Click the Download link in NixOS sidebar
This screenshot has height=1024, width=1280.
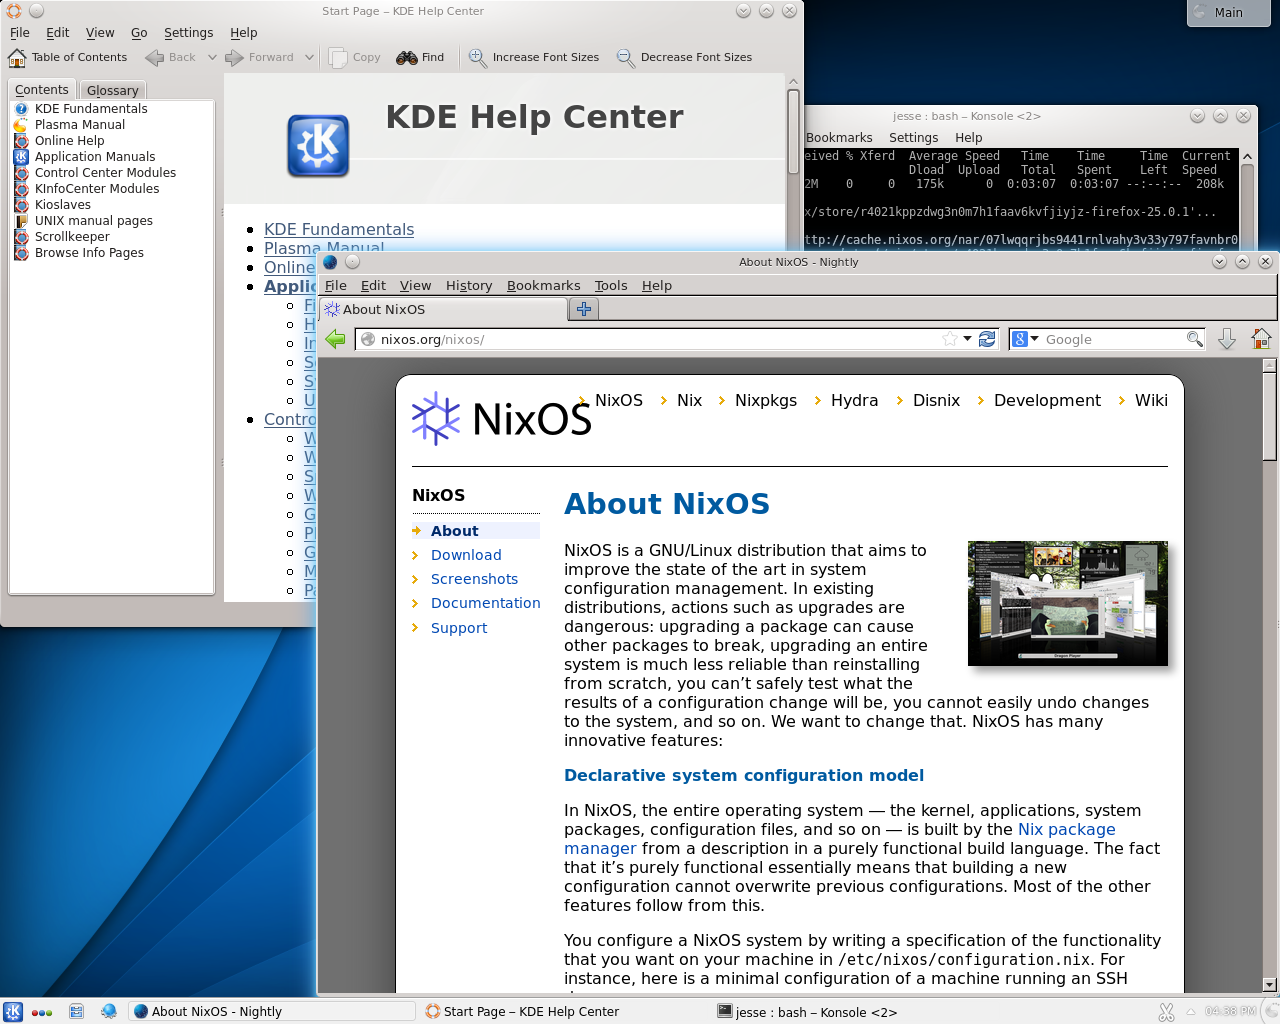pyautogui.click(x=466, y=555)
